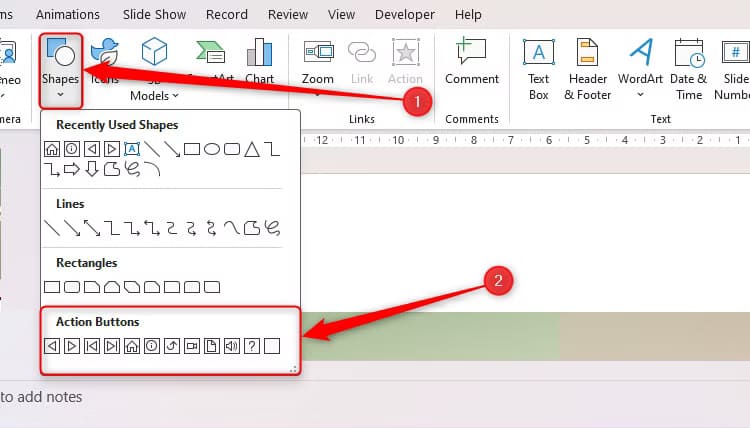Open the Icons library with duck icon
750x428 pixels.
click(104, 61)
